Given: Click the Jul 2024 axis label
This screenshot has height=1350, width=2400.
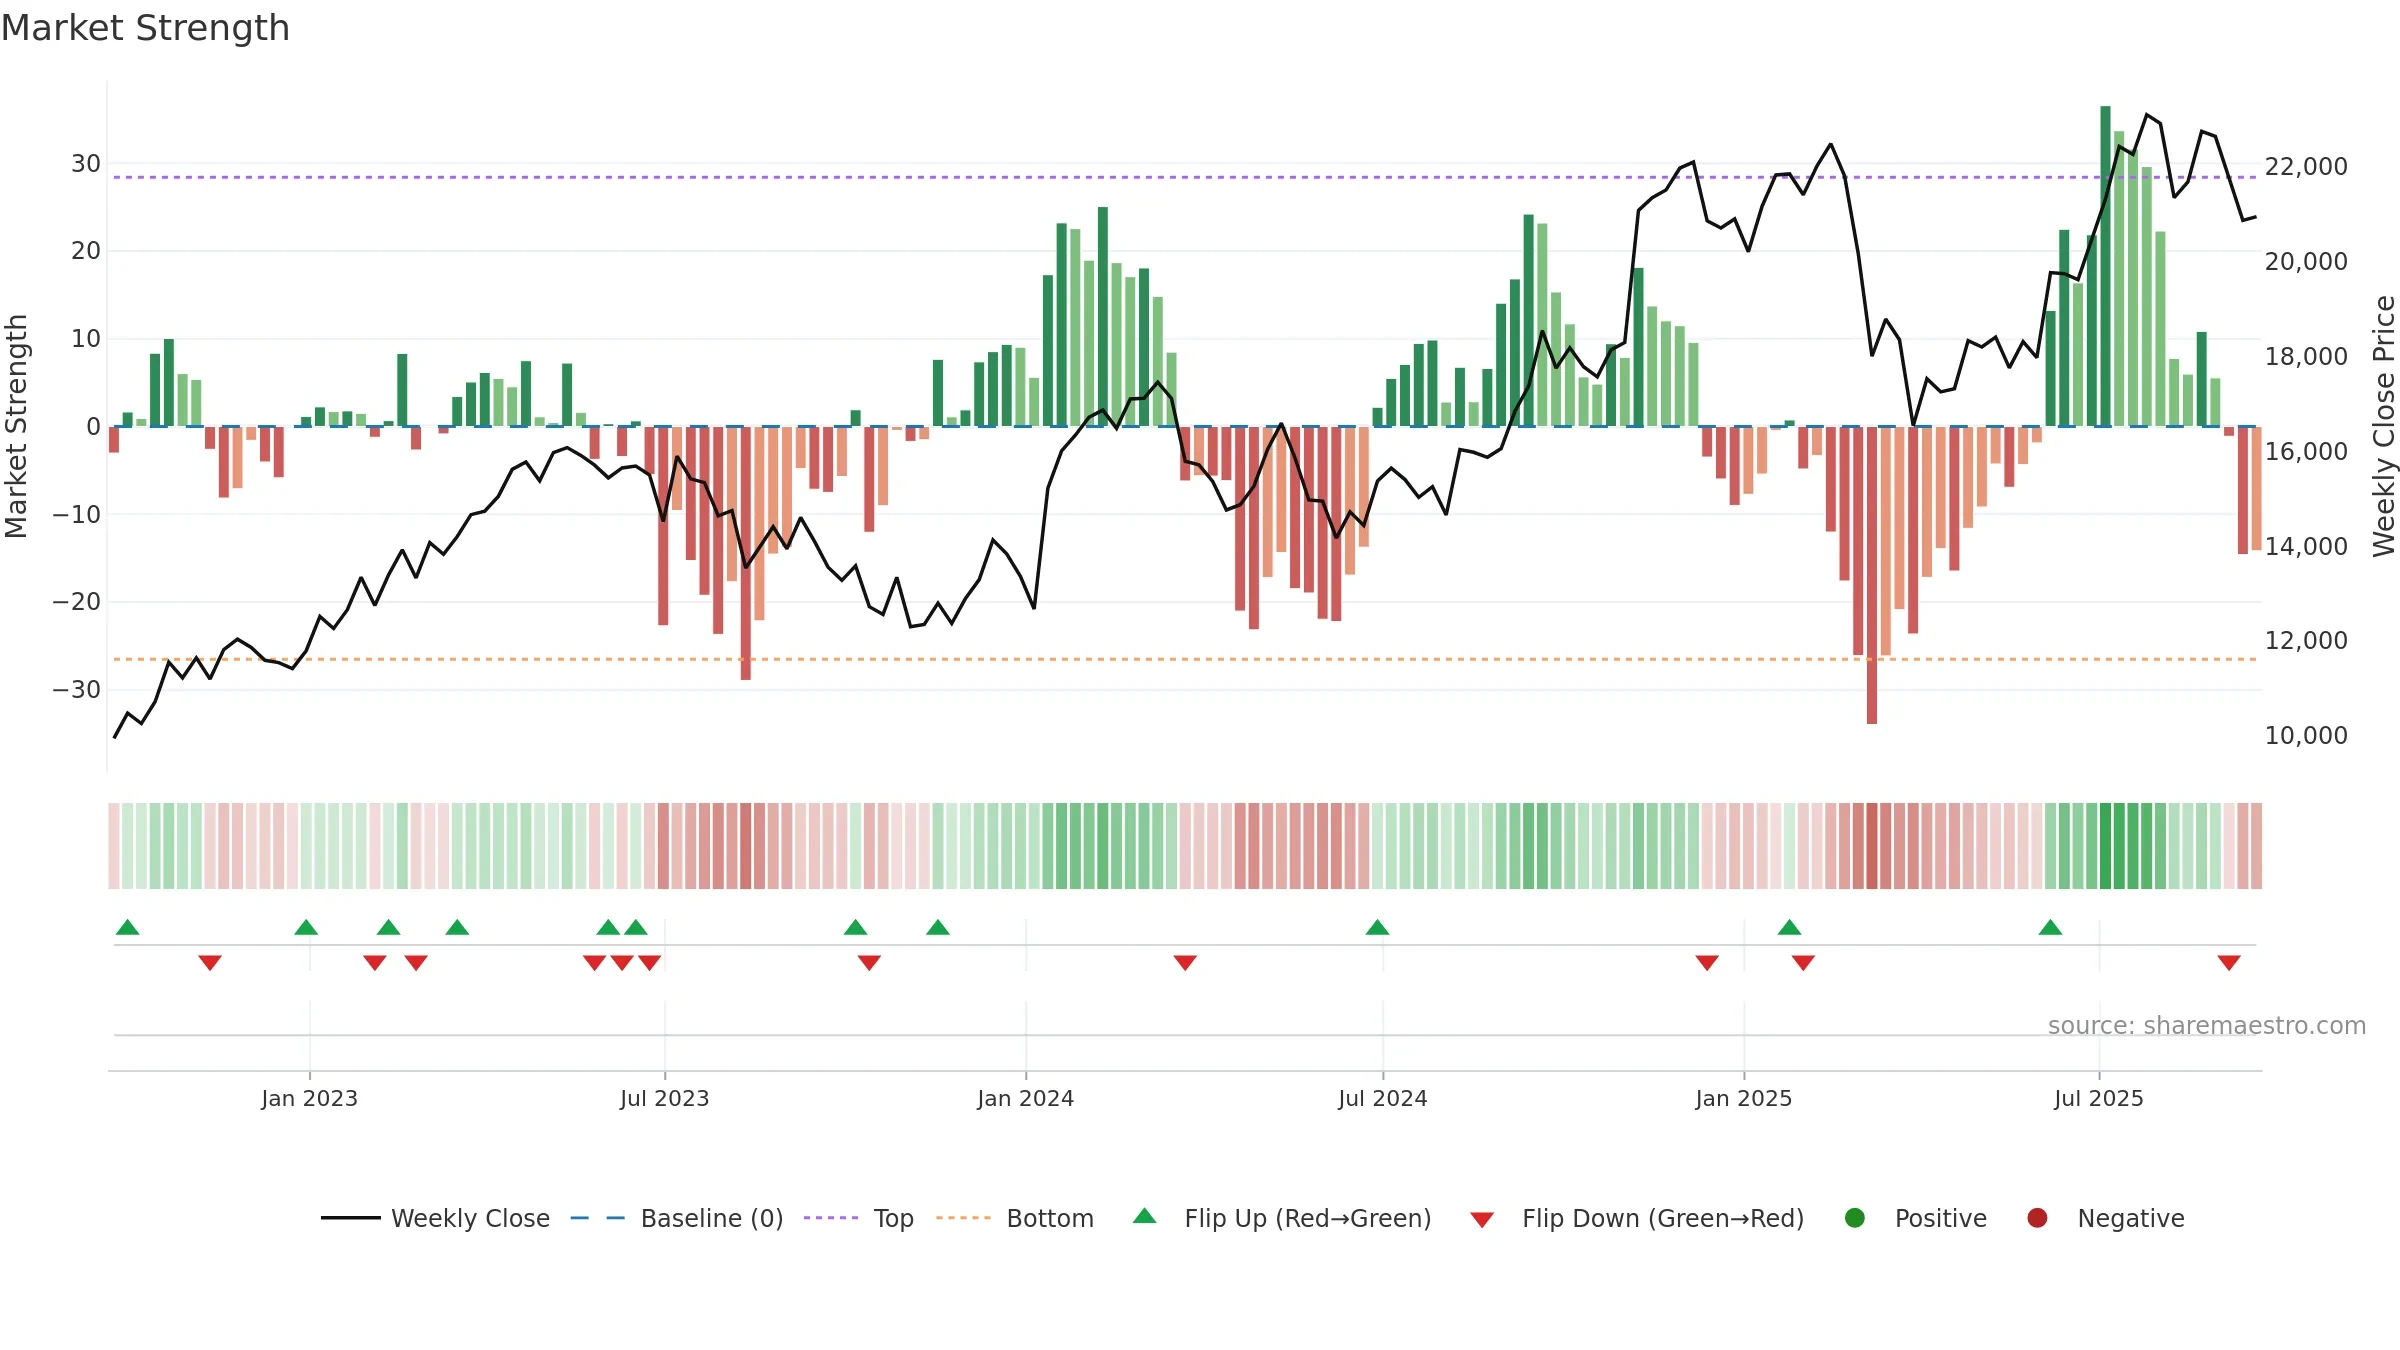Looking at the screenshot, I should pyautogui.click(x=1382, y=1098).
